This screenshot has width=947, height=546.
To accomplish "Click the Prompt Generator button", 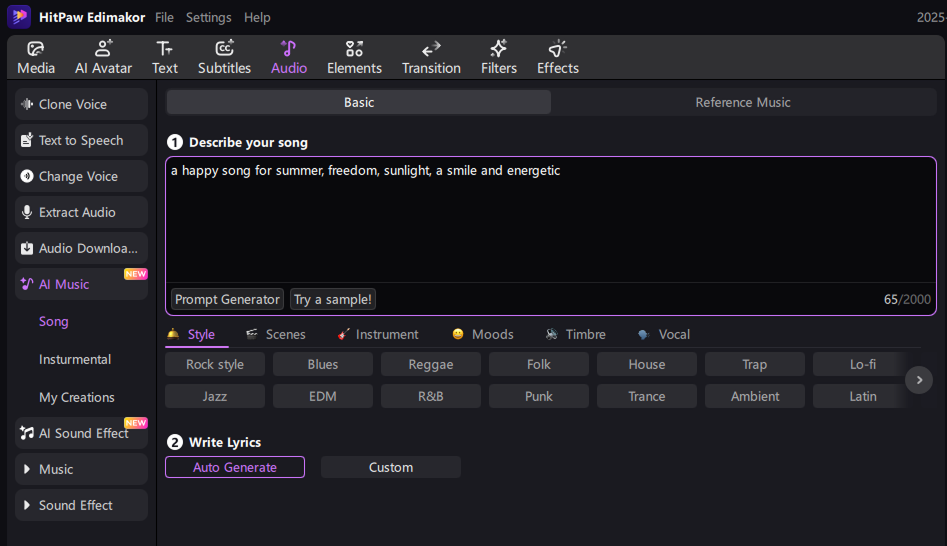I will pyautogui.click(x=227, y=299).
